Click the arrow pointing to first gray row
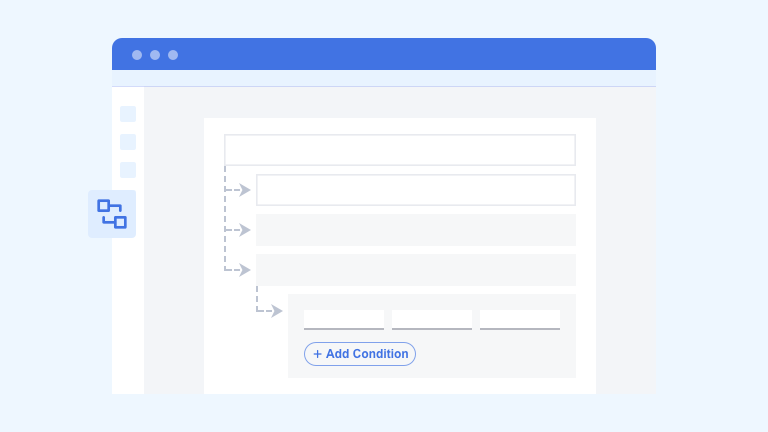This screenshot has height=432, width=768. pos(244,230)
